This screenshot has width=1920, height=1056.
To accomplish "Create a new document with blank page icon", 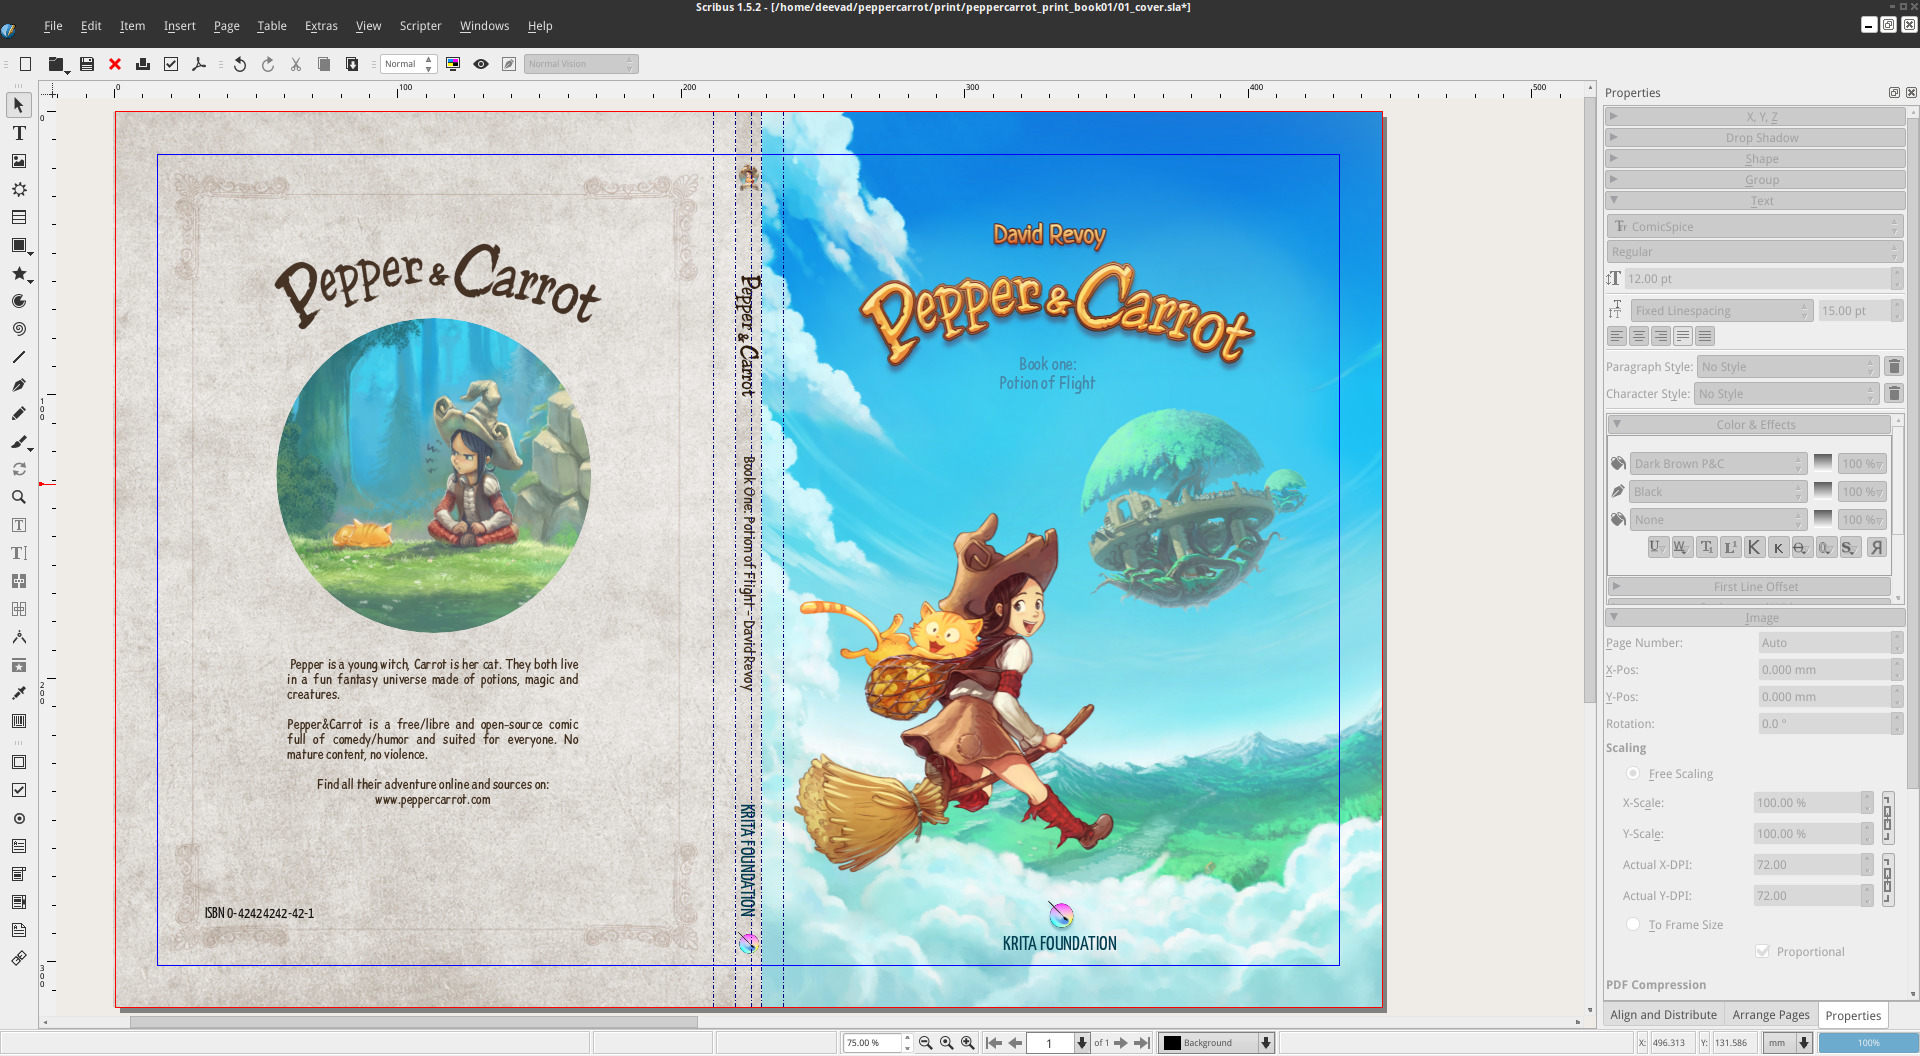I will pos(26,64).
